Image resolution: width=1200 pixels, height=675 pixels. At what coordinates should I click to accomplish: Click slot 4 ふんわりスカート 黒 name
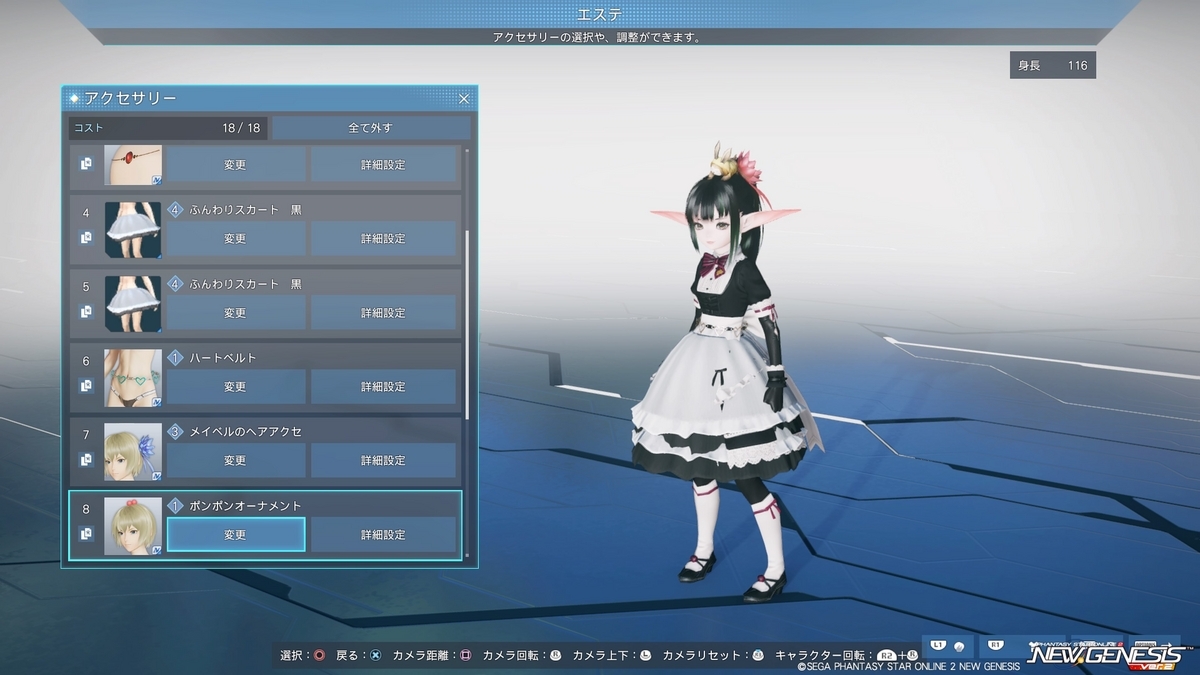(x=245, y=210)
